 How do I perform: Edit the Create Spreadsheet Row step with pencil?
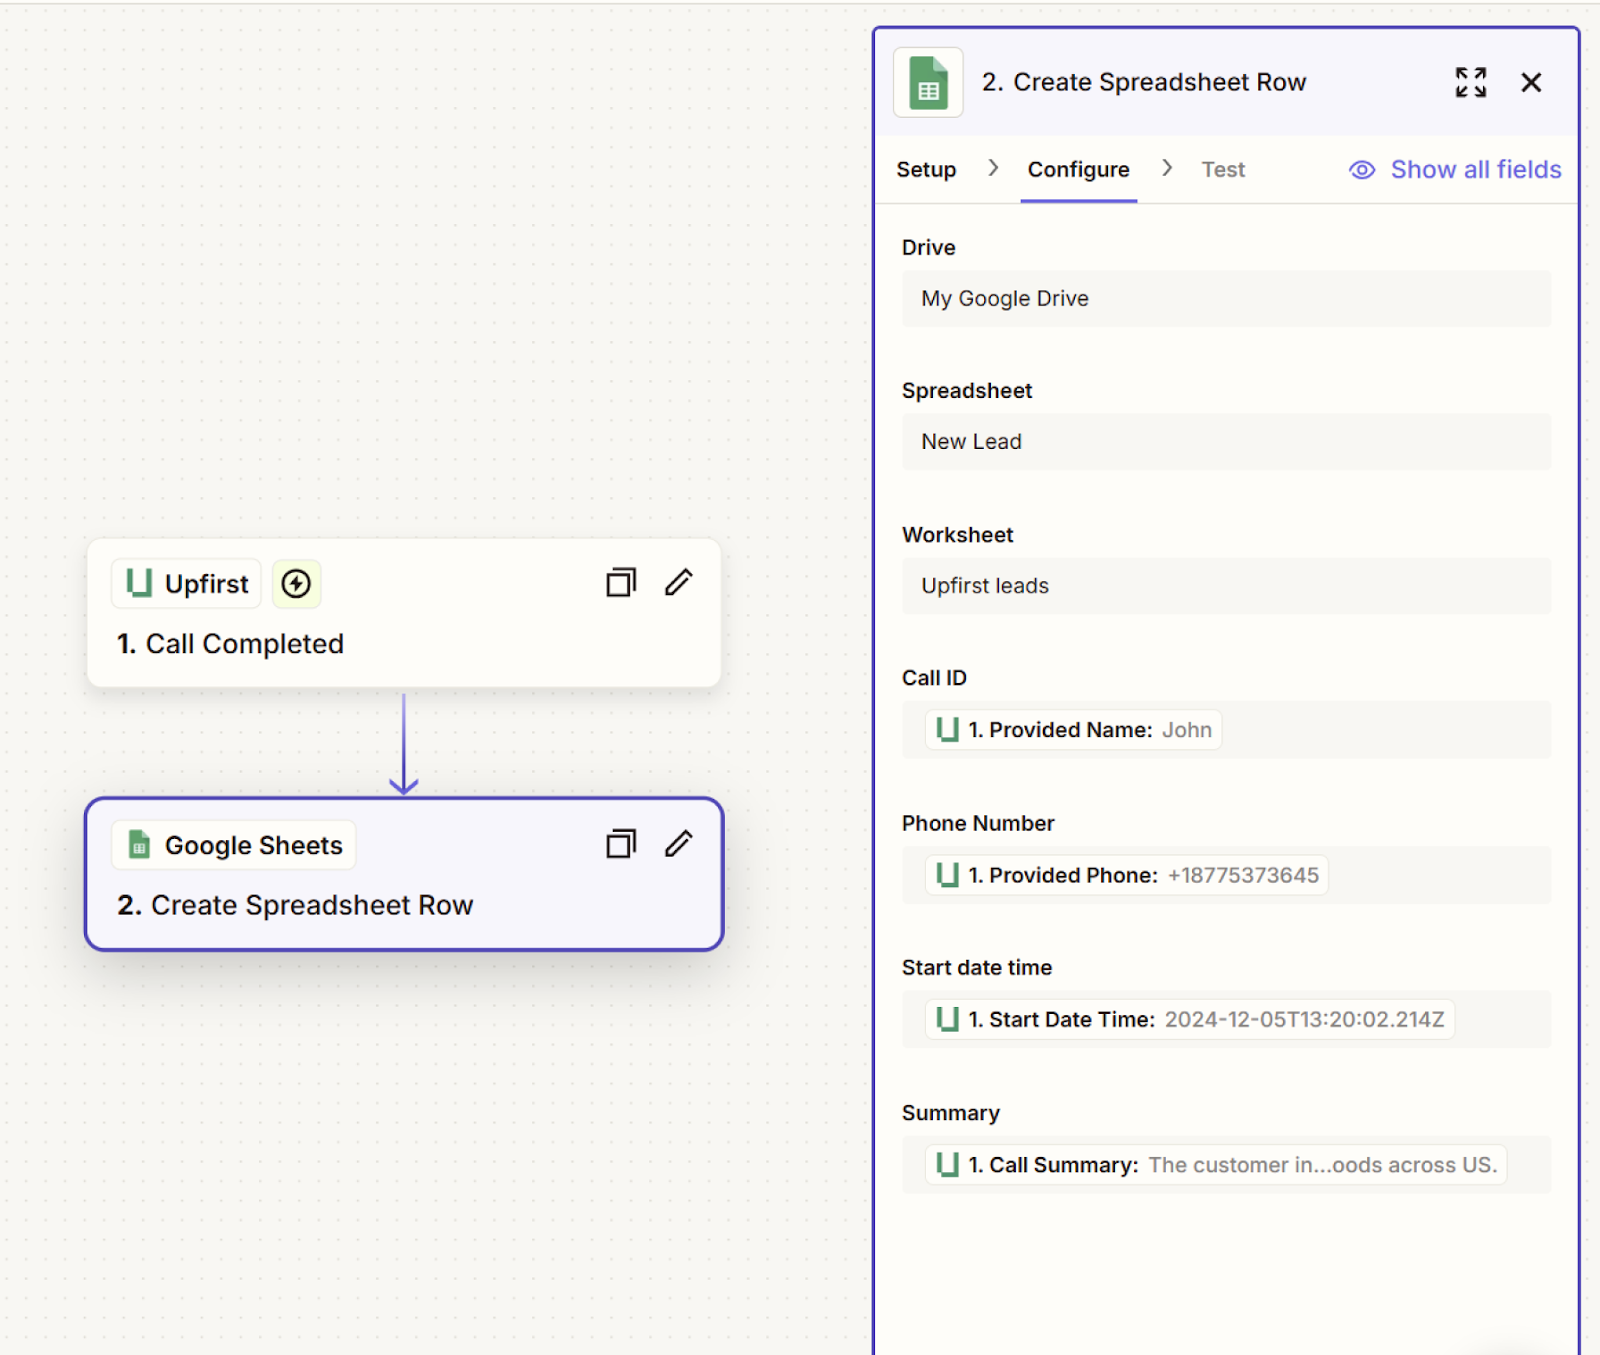tap(678, 844)
